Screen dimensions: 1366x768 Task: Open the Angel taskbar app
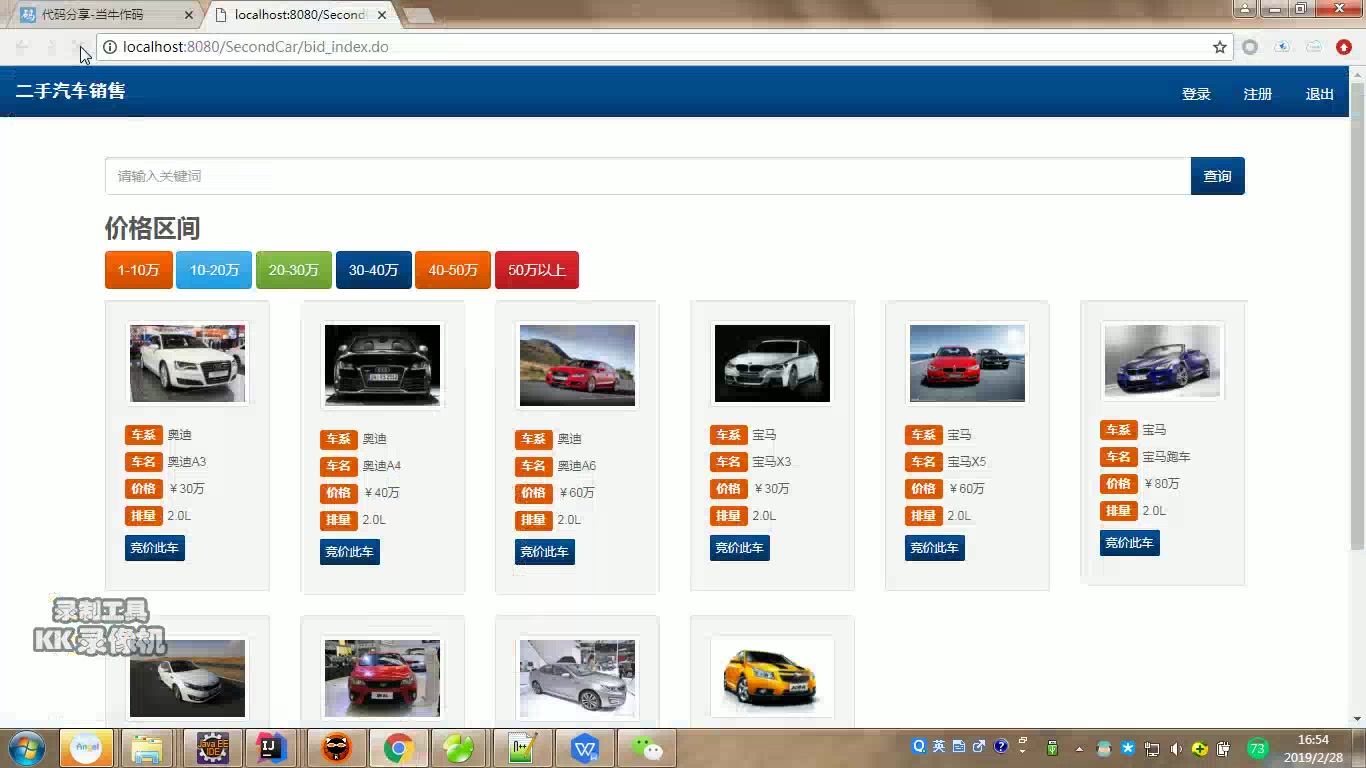(86, 748)
